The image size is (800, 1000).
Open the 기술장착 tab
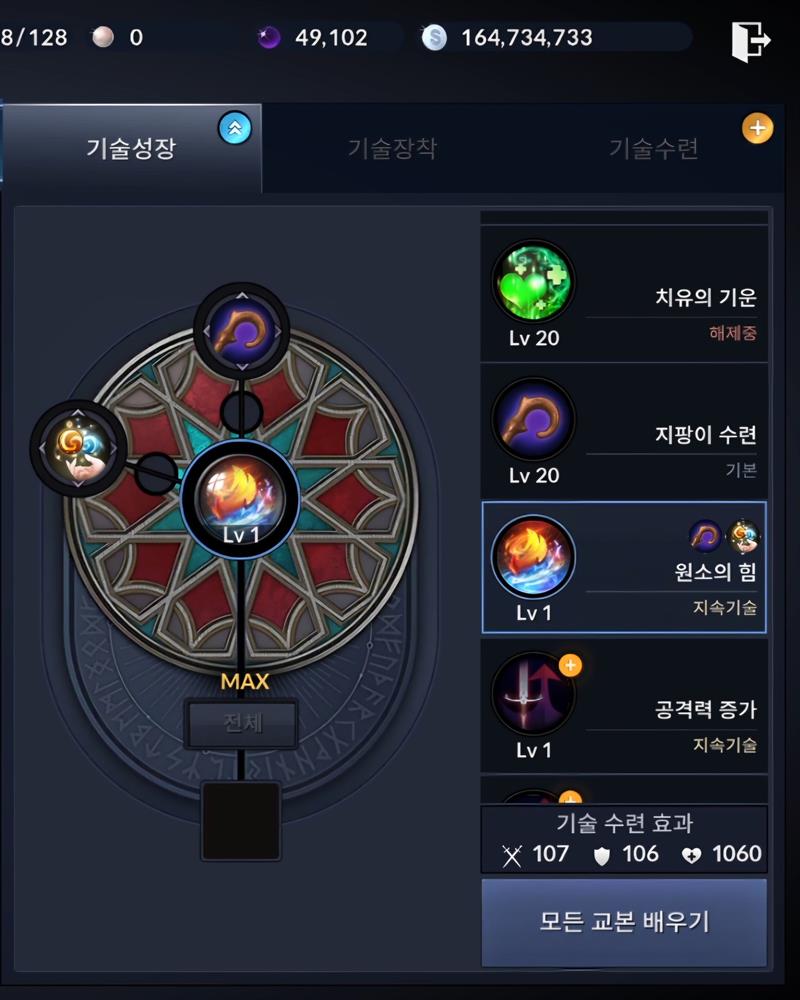(x=392, y=149)
